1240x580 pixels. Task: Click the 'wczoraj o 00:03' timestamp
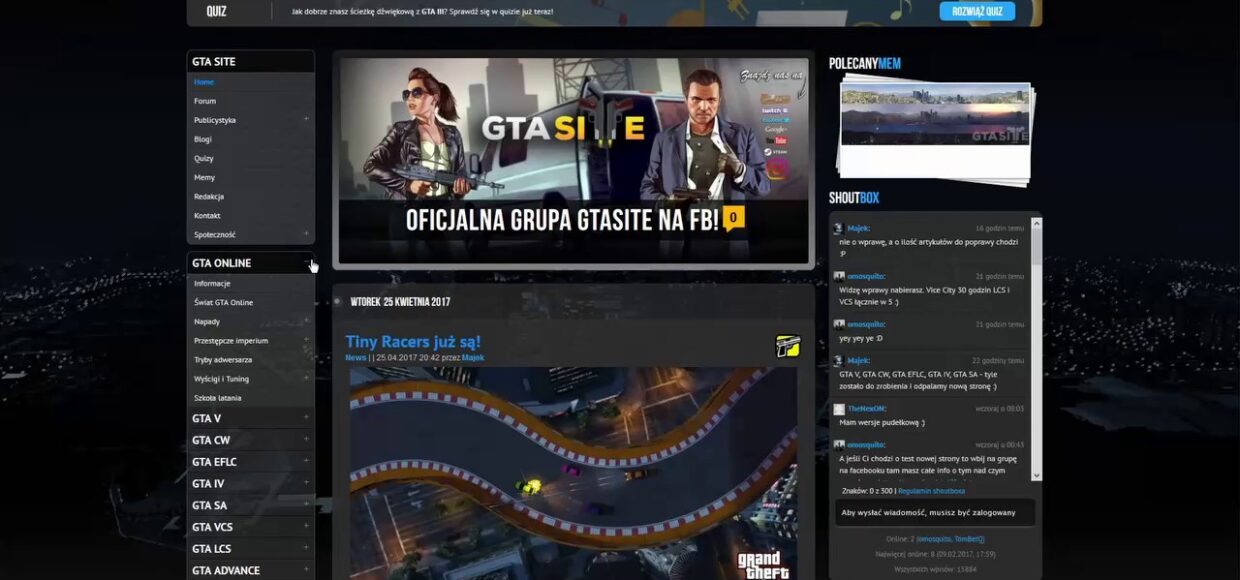coord(1000,408)
